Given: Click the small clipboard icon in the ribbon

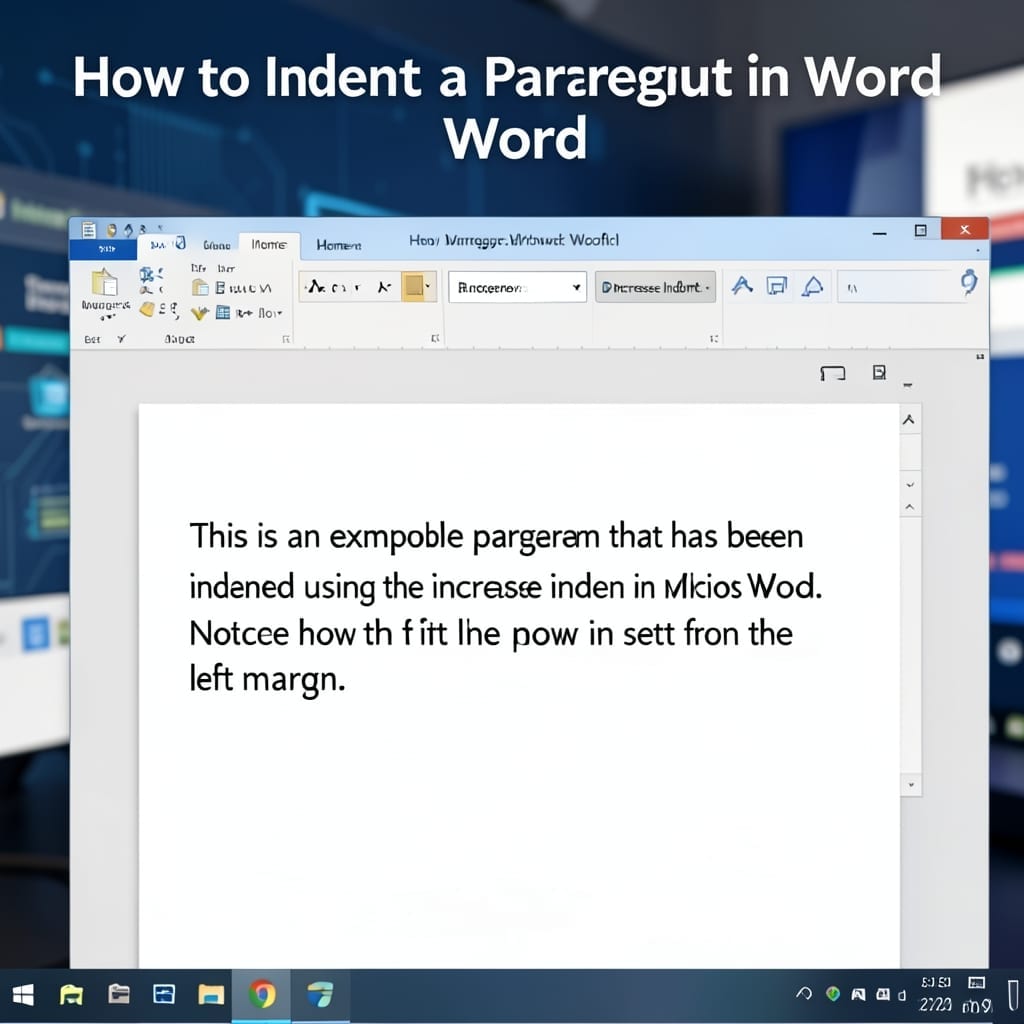Looking at the screenshot, I should 200,287.
